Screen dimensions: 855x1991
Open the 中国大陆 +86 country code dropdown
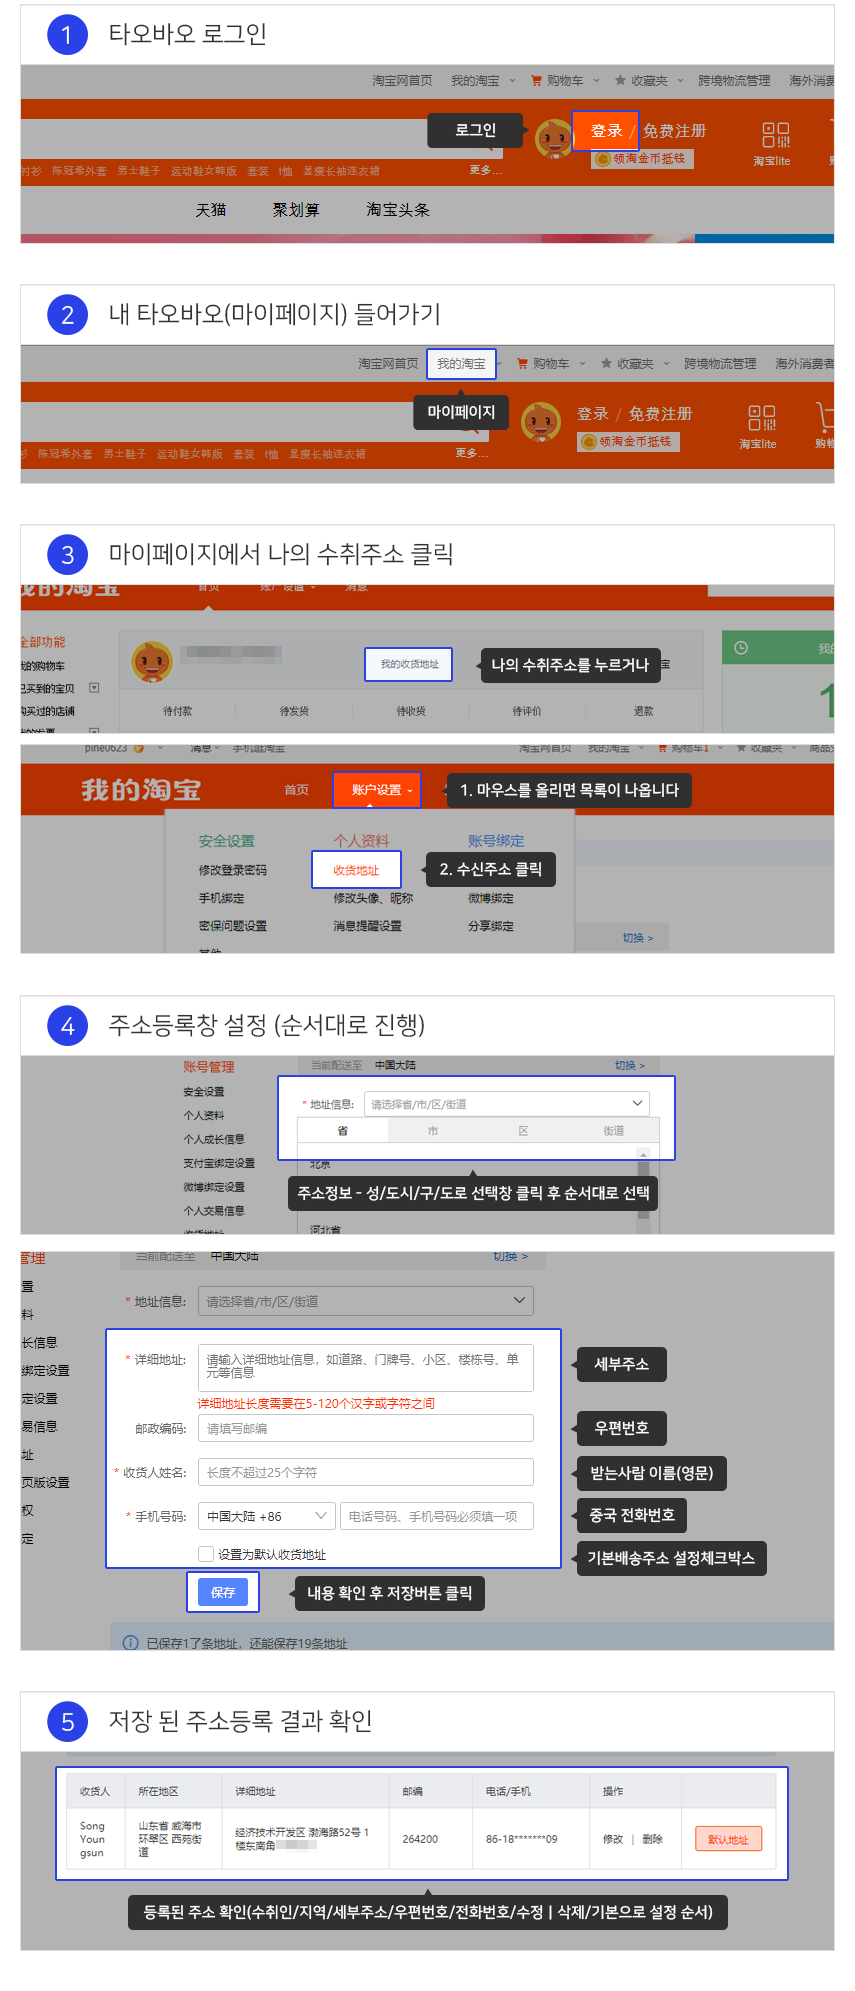click(267, 1516)
